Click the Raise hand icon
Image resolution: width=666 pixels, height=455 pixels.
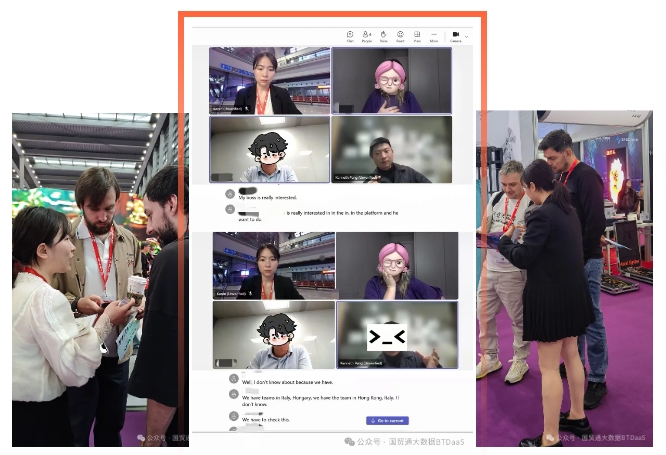pyautogui.click(x=384, y=36)
